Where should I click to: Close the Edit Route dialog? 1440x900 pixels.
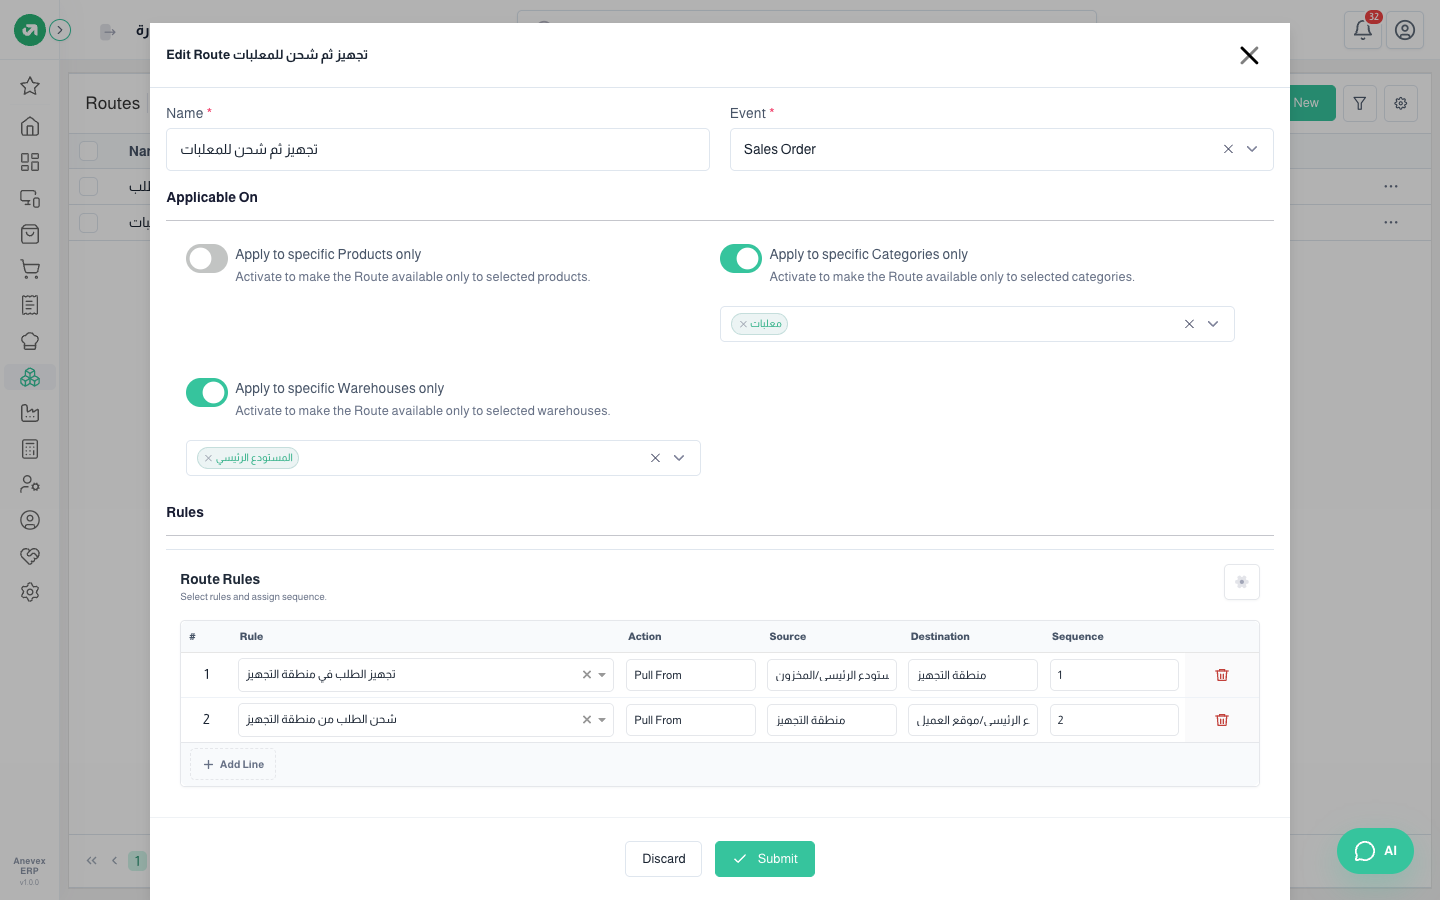coord(1249,55)
